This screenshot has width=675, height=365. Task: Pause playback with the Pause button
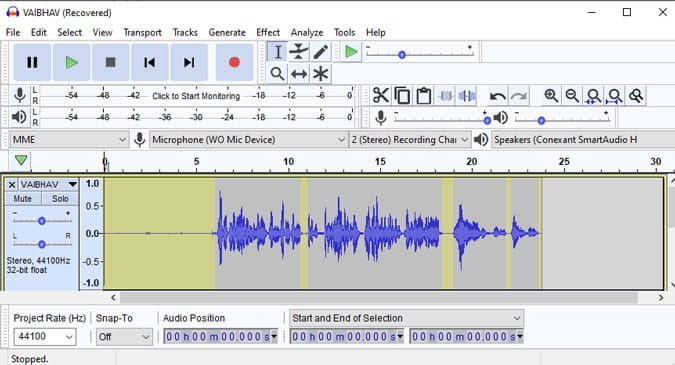[32, 62]
